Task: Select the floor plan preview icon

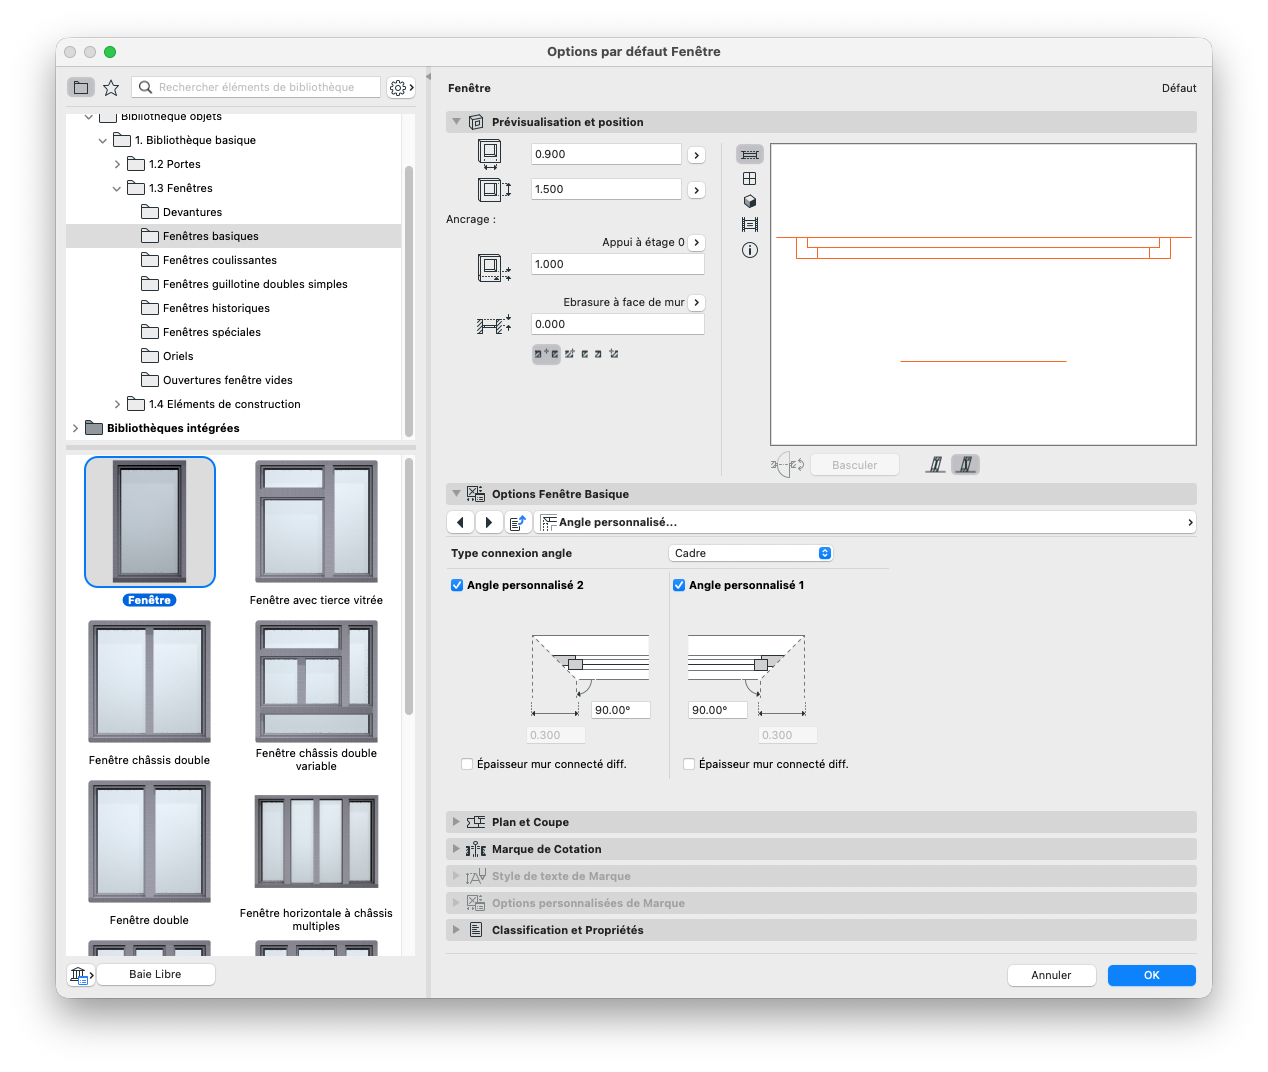Action: (x=750, y=155)
